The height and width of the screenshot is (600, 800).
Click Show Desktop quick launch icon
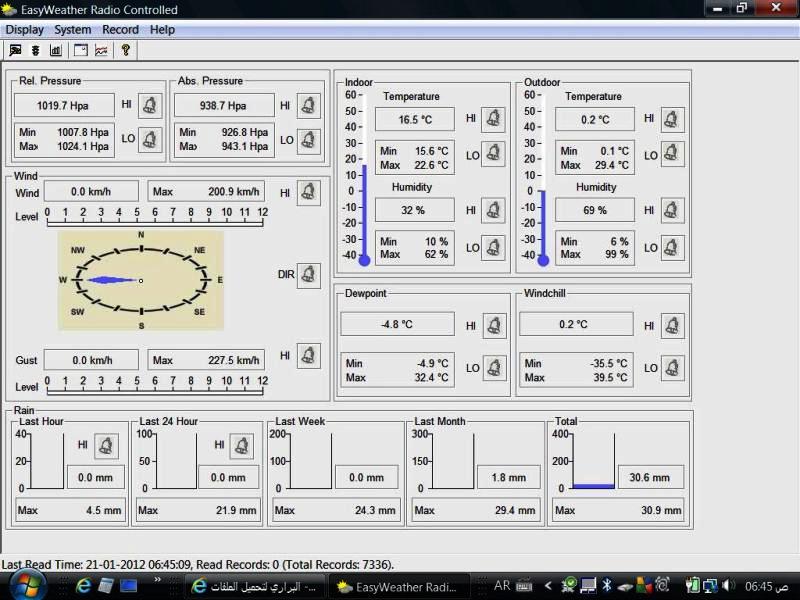129,586
